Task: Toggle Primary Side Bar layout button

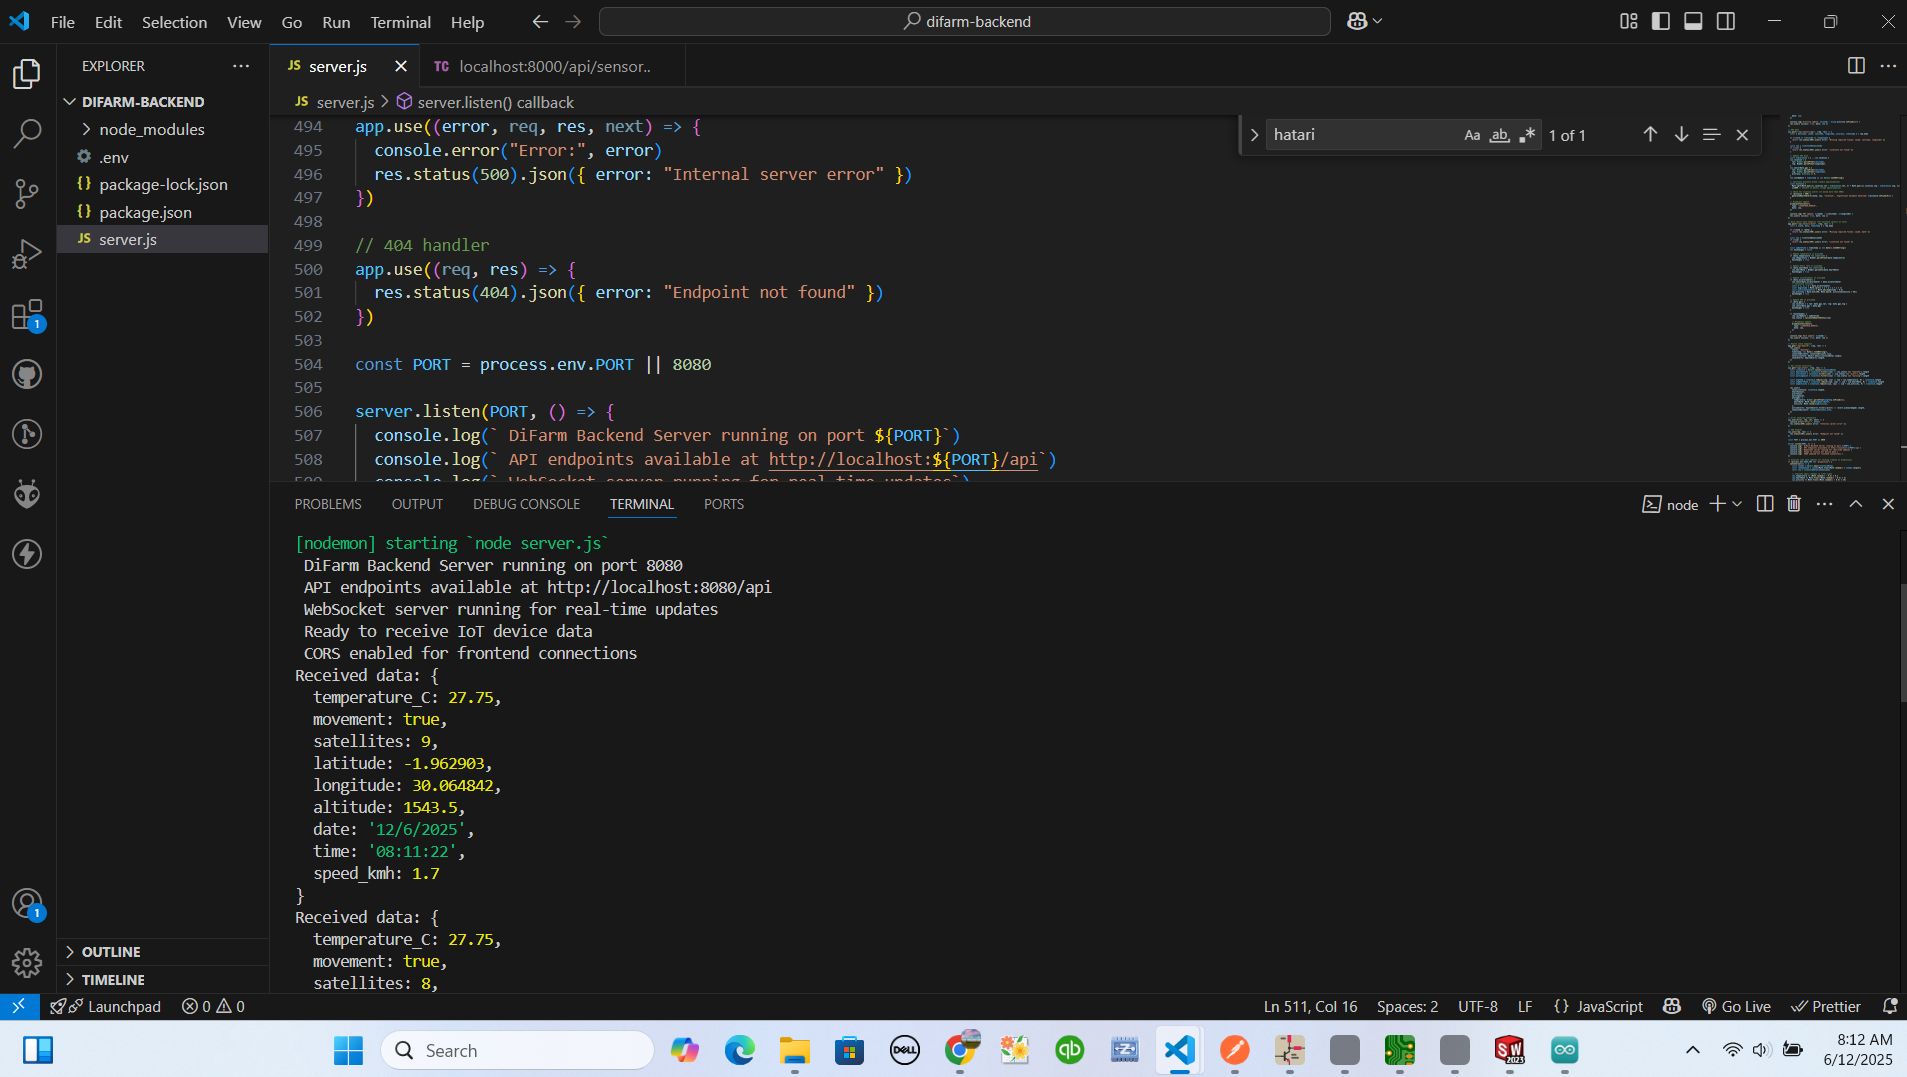Action: (x=1661, y=21)
